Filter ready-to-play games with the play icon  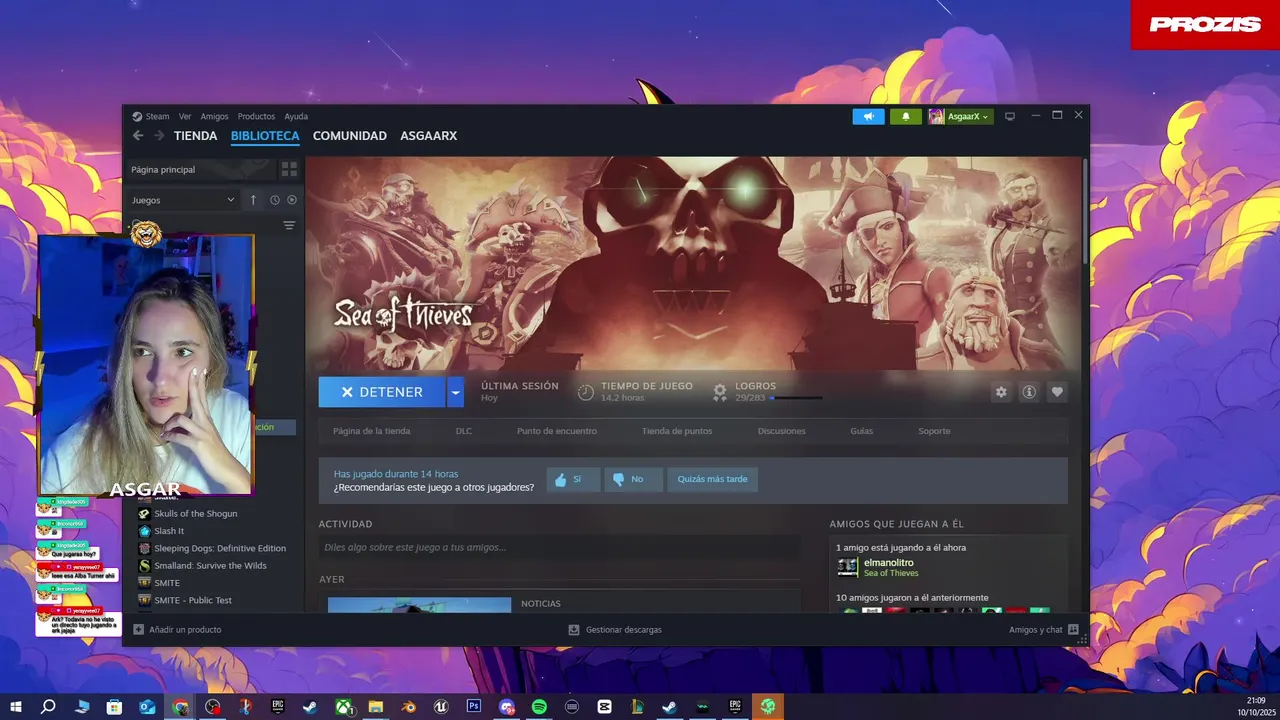[292, 200]
